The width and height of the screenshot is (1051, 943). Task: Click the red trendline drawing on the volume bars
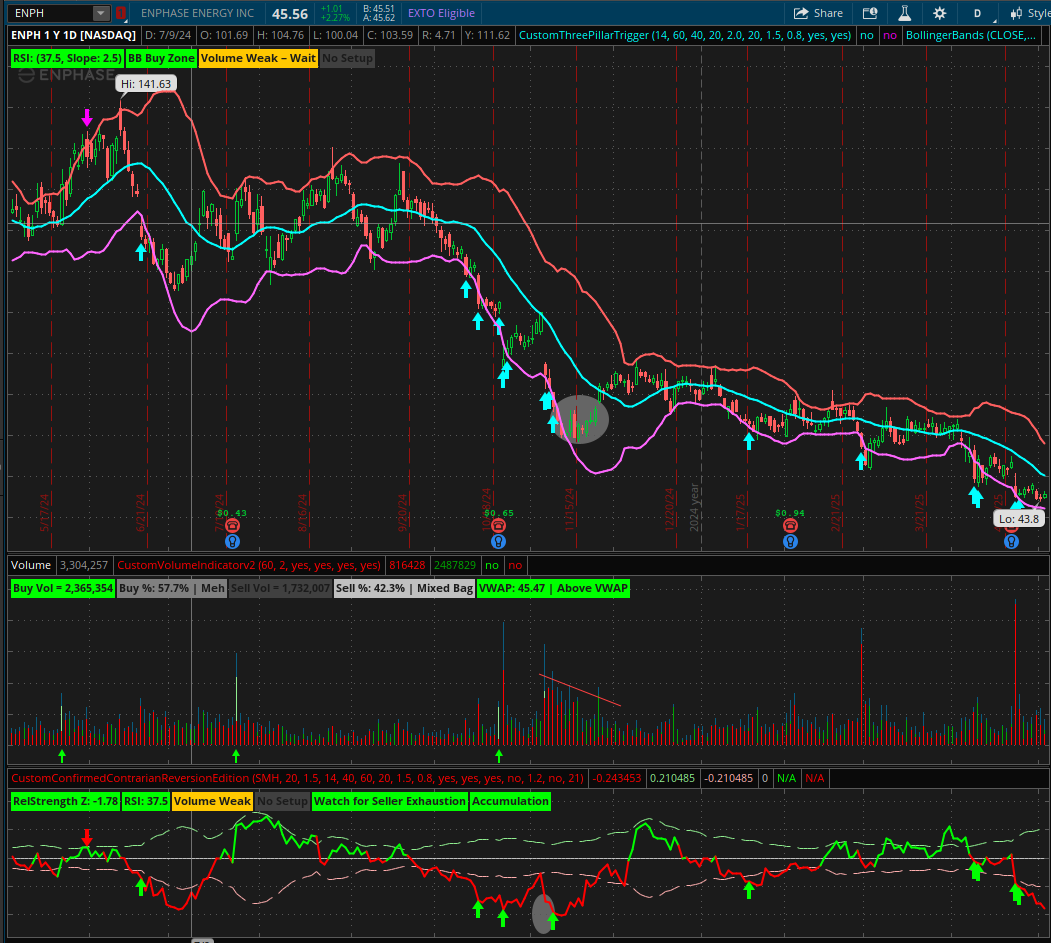[x=580, y=690]
